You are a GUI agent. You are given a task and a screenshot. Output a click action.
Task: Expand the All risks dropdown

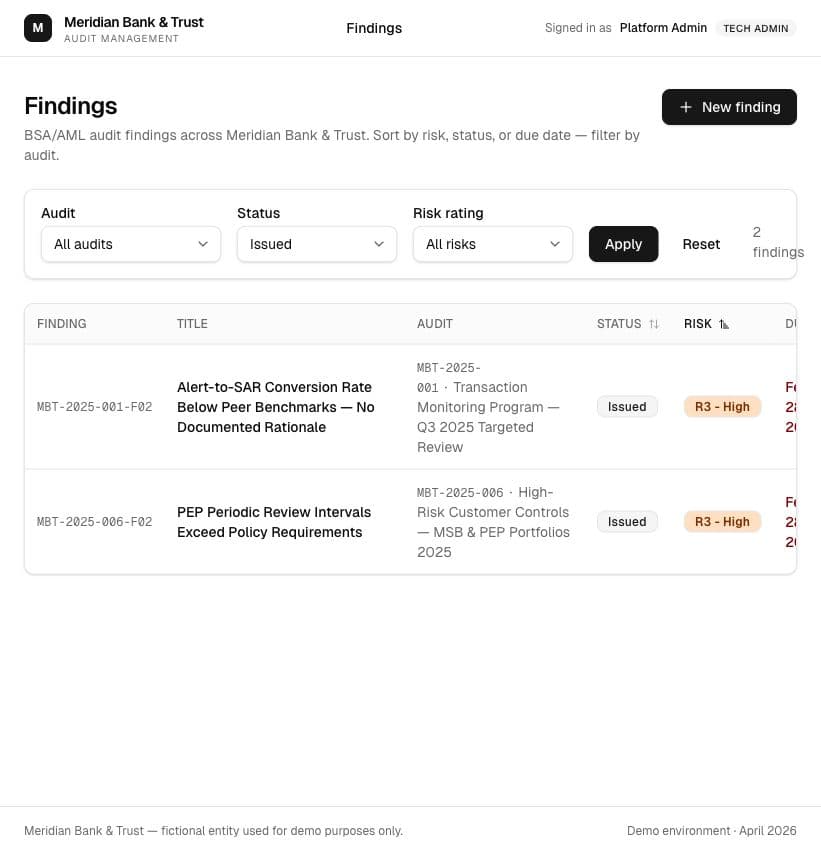point(493,244)
